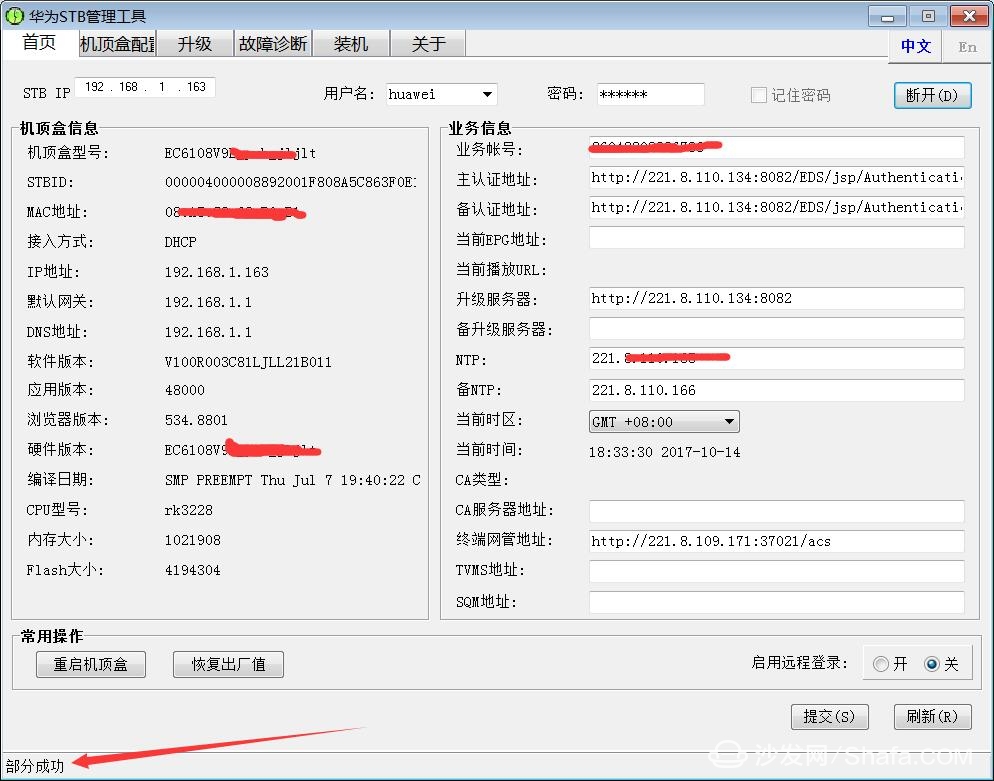Image resolution: width=994 pixels, height=781 pixels.
Task: Click the 恢复出厂值 button
Action: pyautogui.click(x=228, y=664)
